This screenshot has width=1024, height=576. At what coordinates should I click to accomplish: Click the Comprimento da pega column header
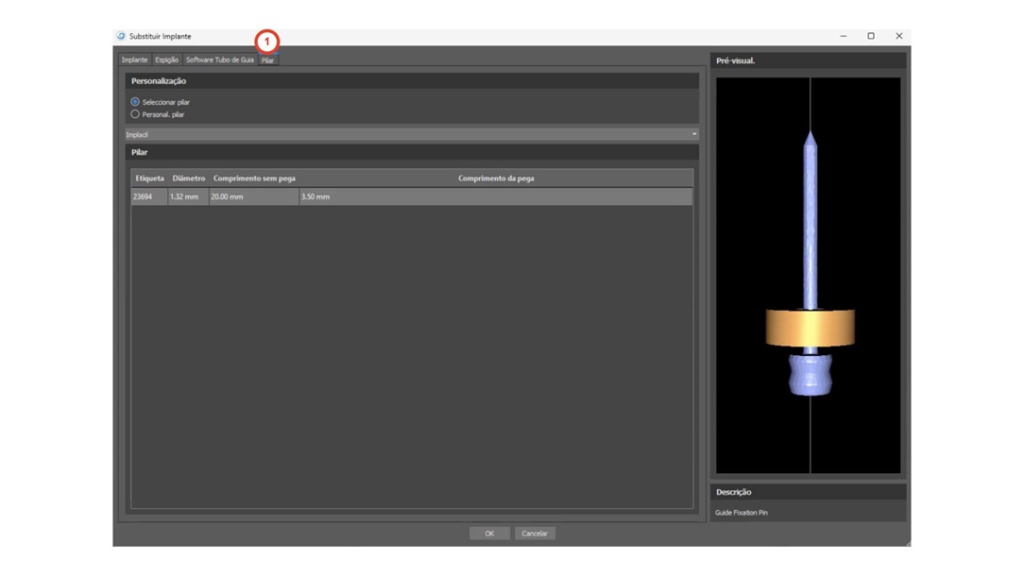[496, 178]
